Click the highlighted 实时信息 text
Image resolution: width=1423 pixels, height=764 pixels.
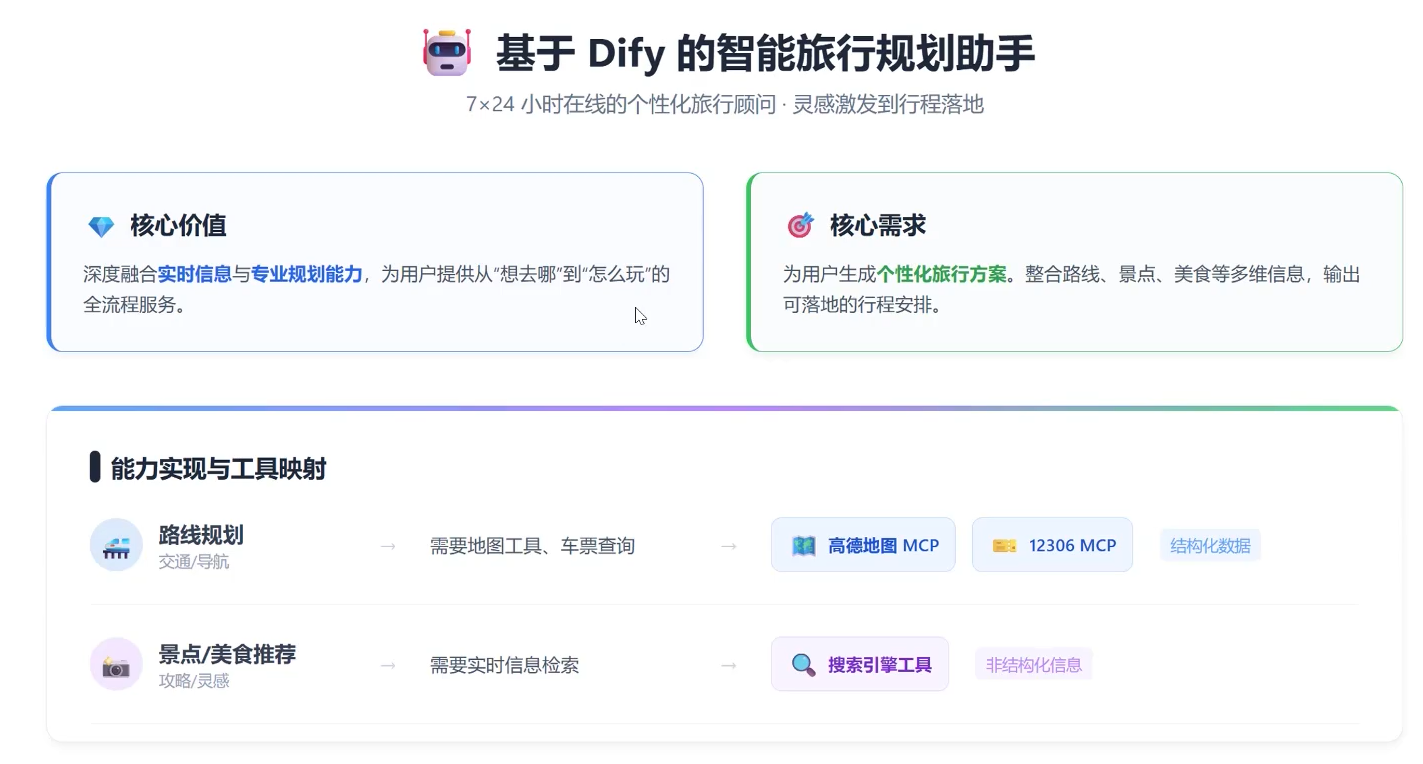[x=195, y=274]
